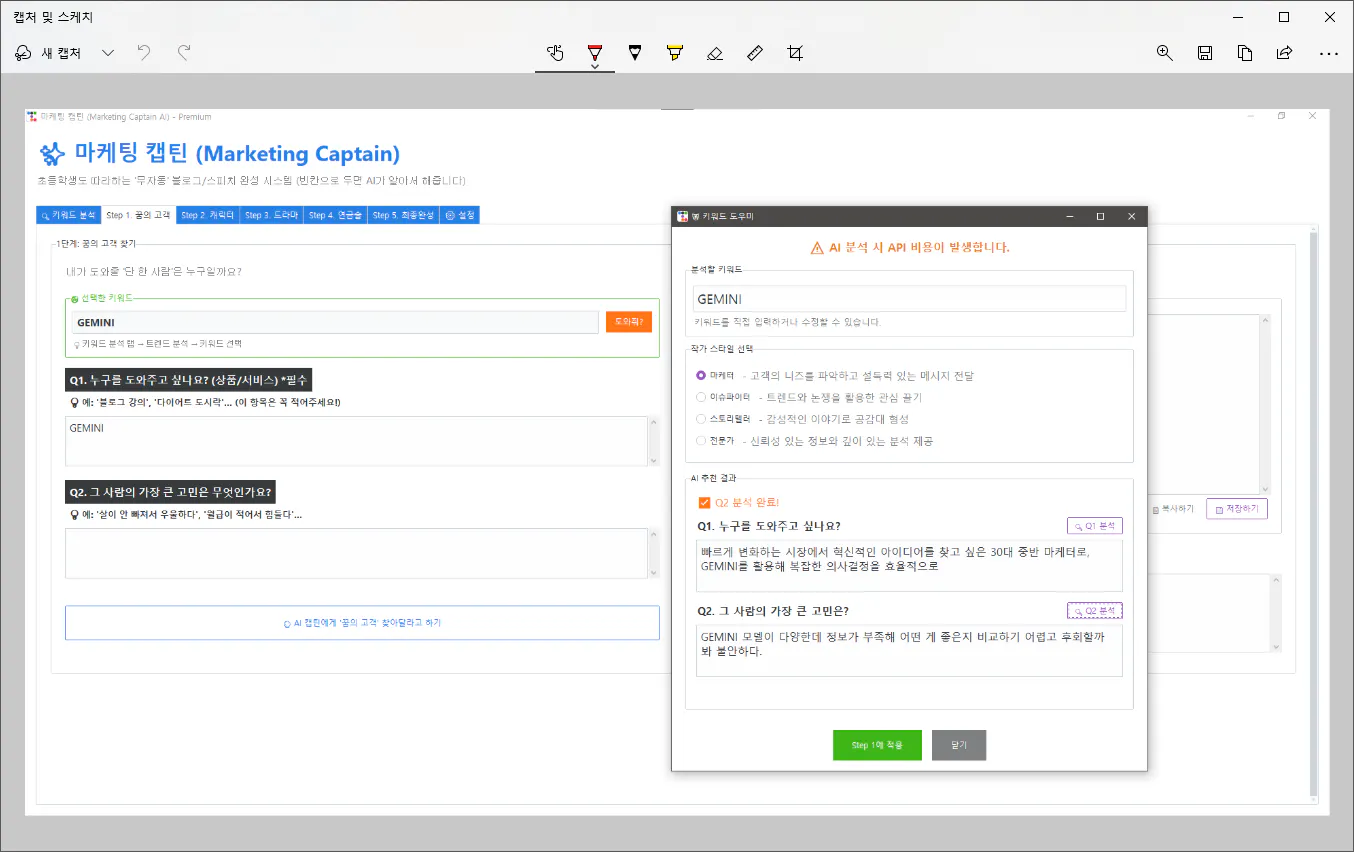
Task: Select the black pencil tool
Action: pos(635,53)
